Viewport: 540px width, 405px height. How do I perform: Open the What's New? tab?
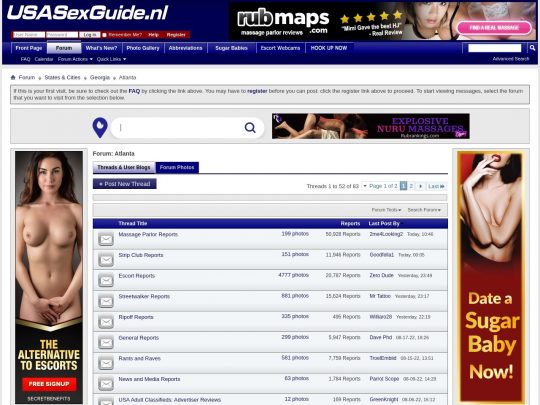101,48
